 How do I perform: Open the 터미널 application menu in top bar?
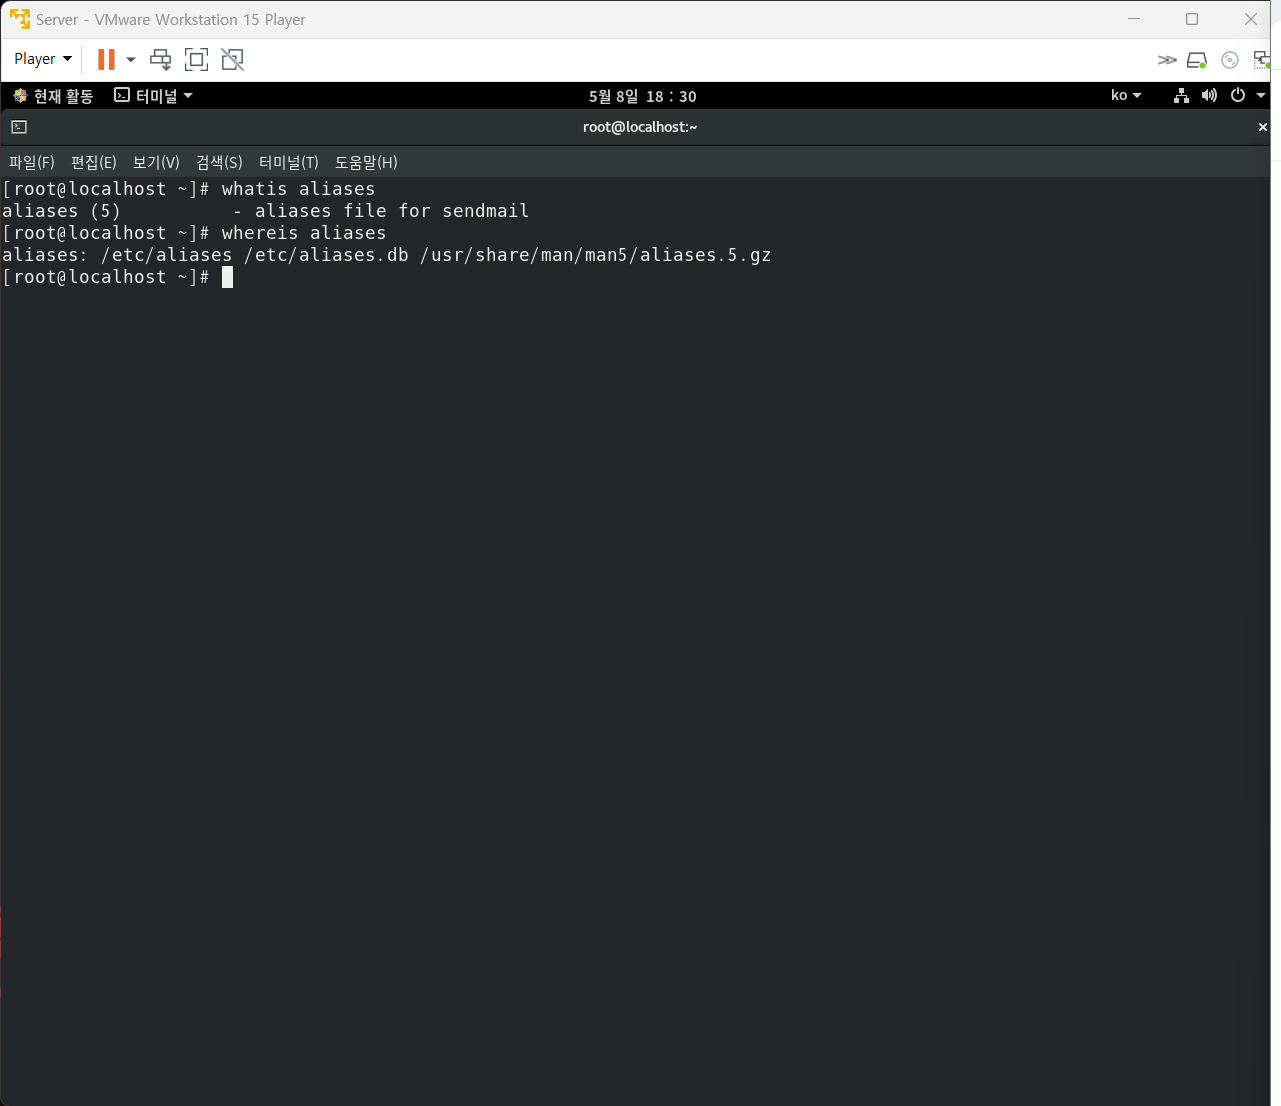point(153,96)
